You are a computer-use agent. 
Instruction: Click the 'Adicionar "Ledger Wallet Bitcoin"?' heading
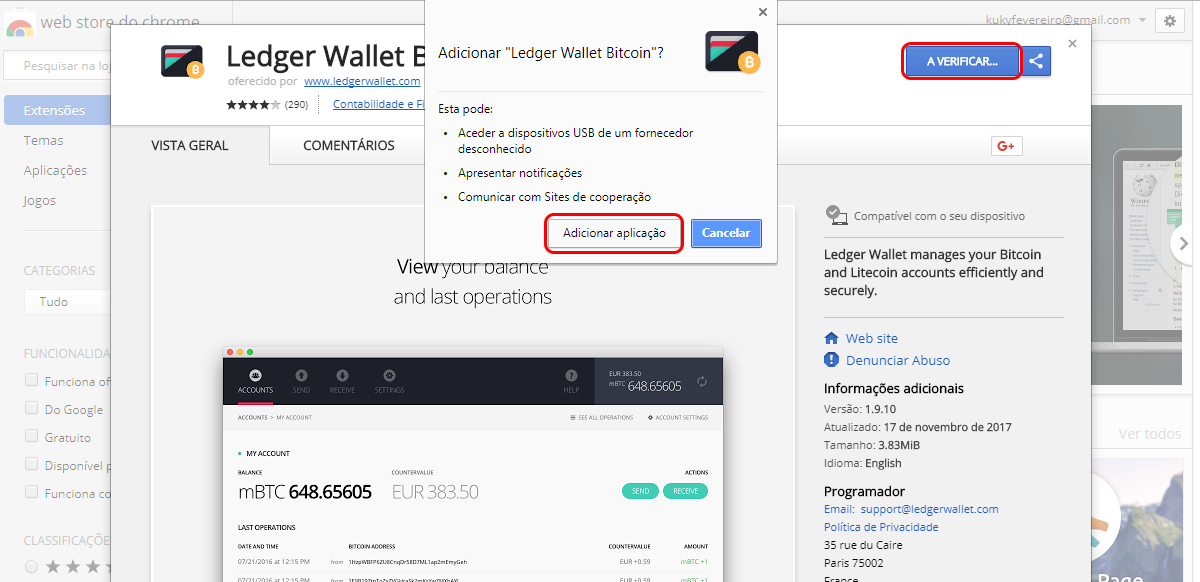click(x=551, y=52)
